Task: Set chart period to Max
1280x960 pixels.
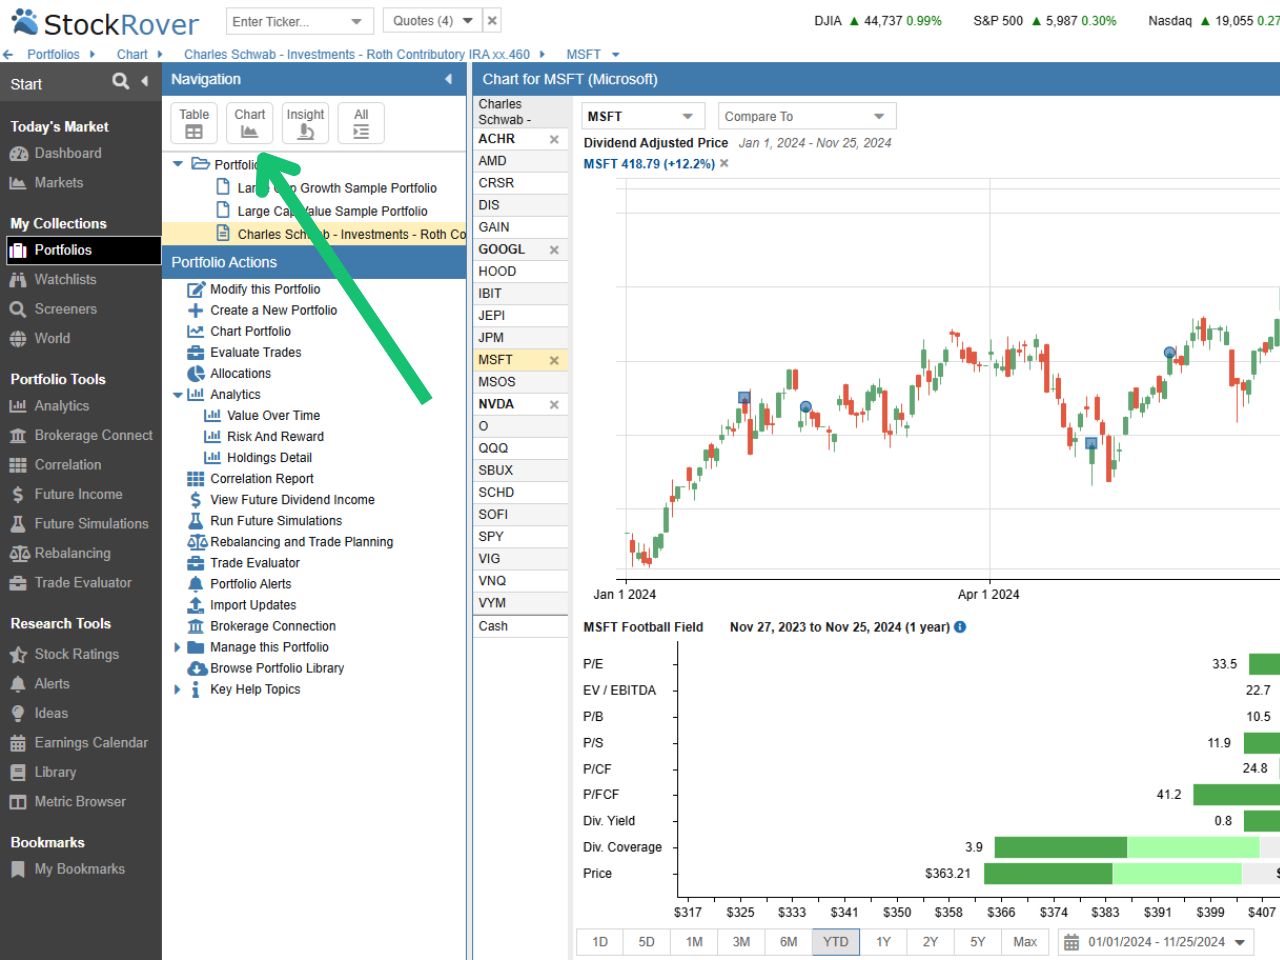Action: pyautogui.click(x=1024, y=942)
